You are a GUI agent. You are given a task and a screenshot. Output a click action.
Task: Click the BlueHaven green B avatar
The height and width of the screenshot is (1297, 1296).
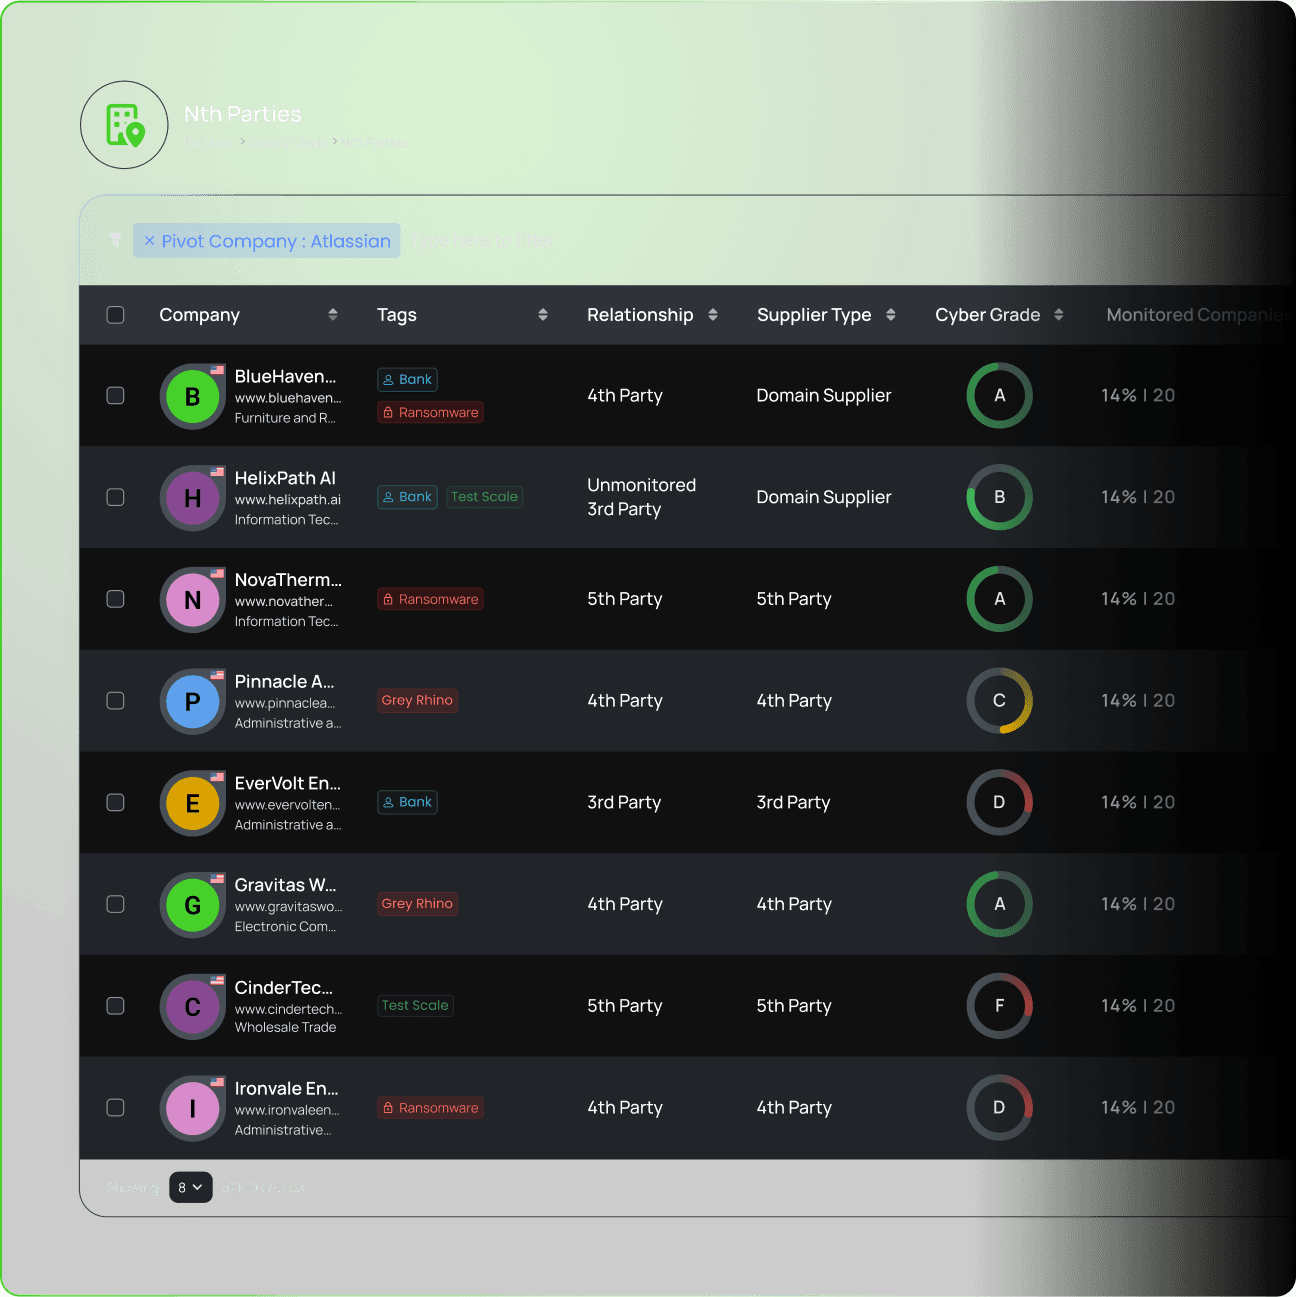pyautogui.click(x=192, y=397)
